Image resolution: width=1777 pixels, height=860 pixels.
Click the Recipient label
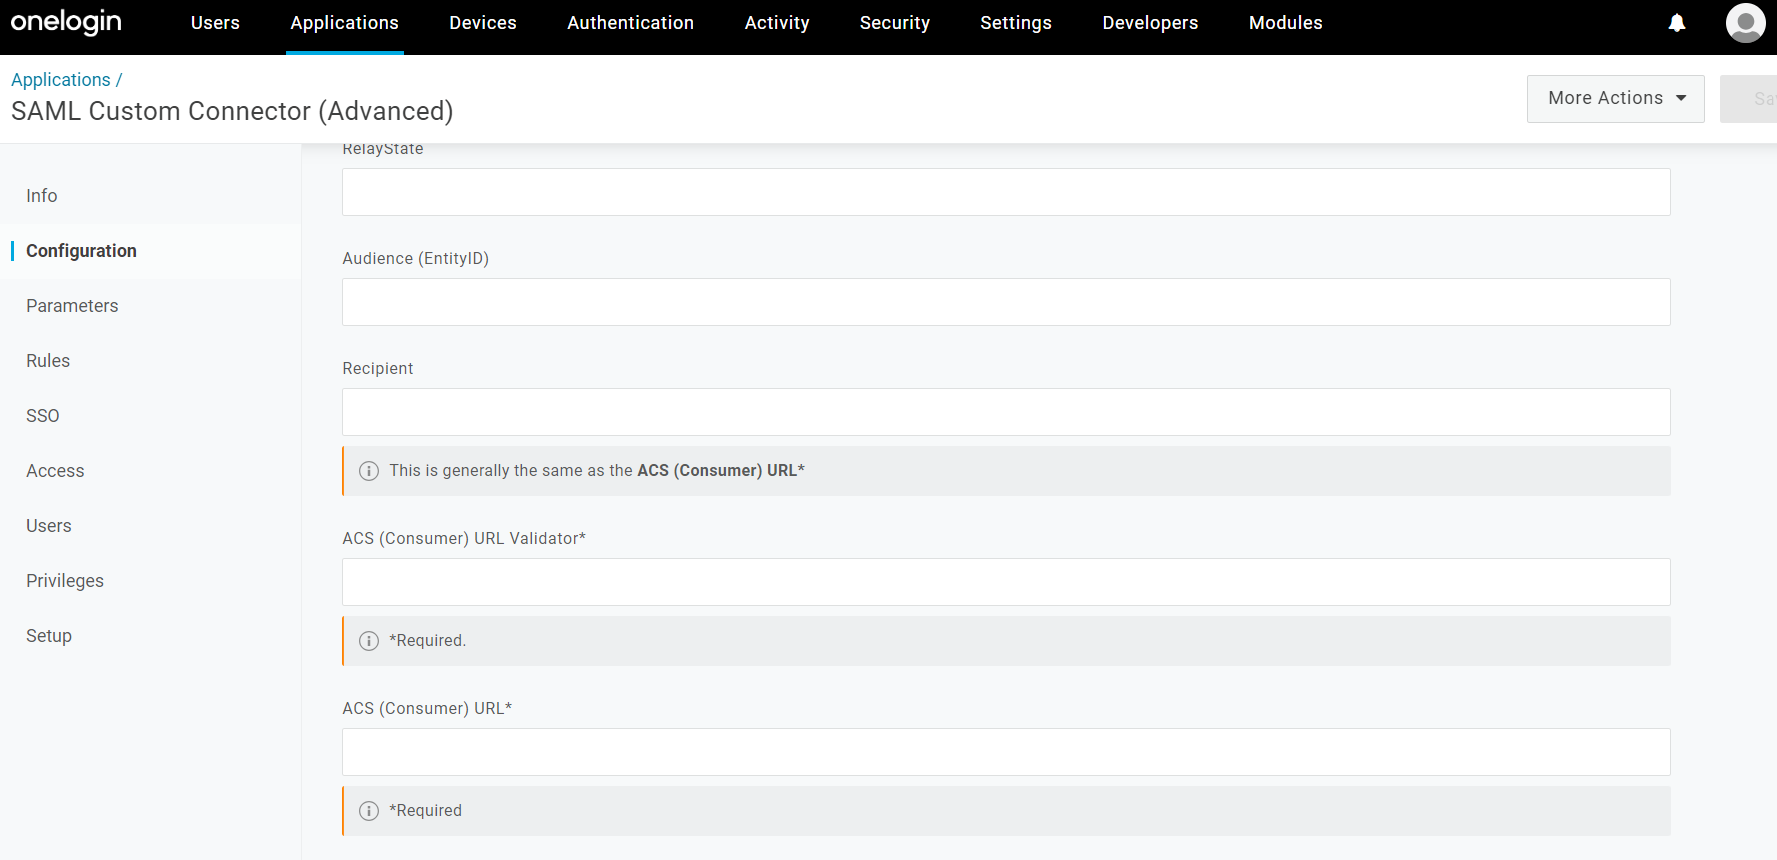(378, 369)
